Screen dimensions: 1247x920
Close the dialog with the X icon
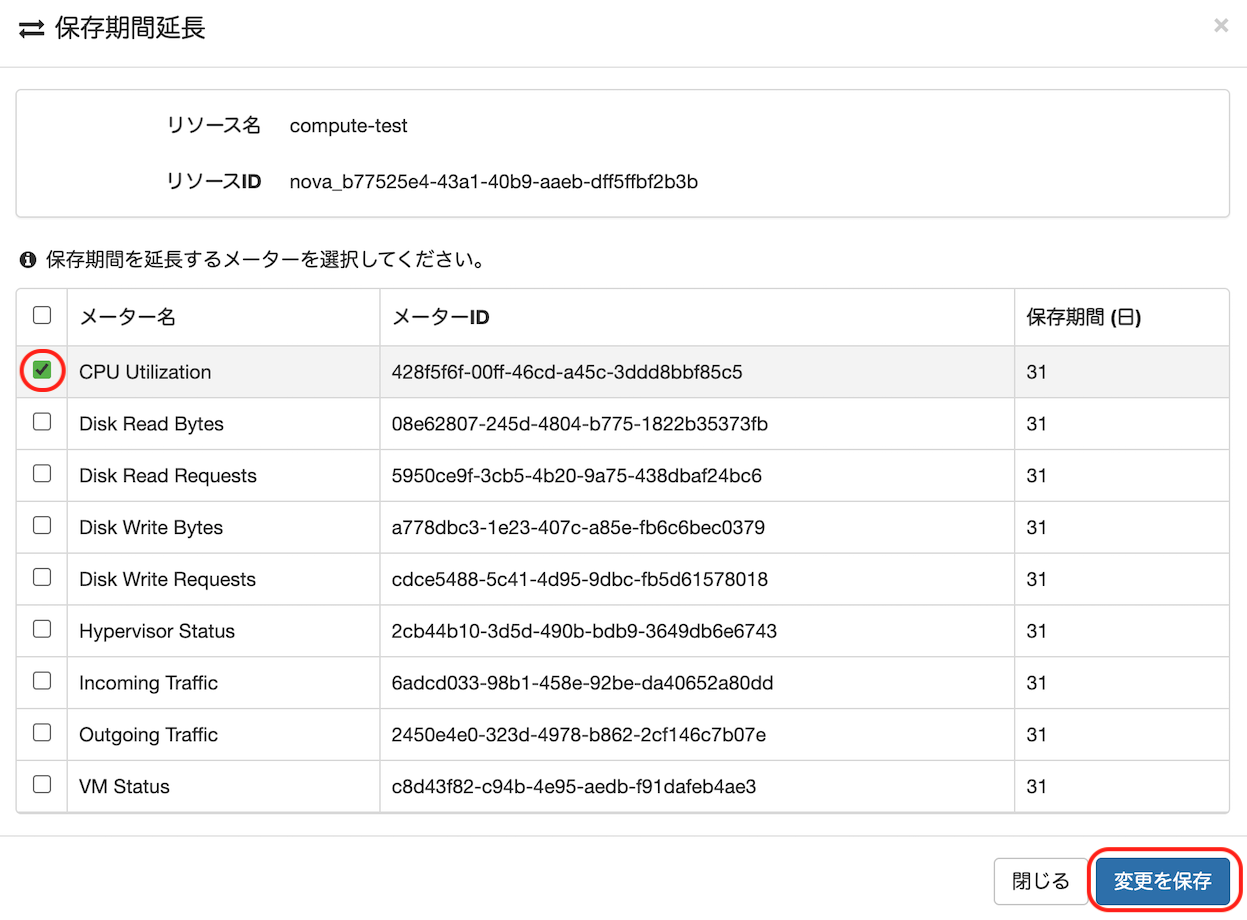click(x=1220, y=26)
